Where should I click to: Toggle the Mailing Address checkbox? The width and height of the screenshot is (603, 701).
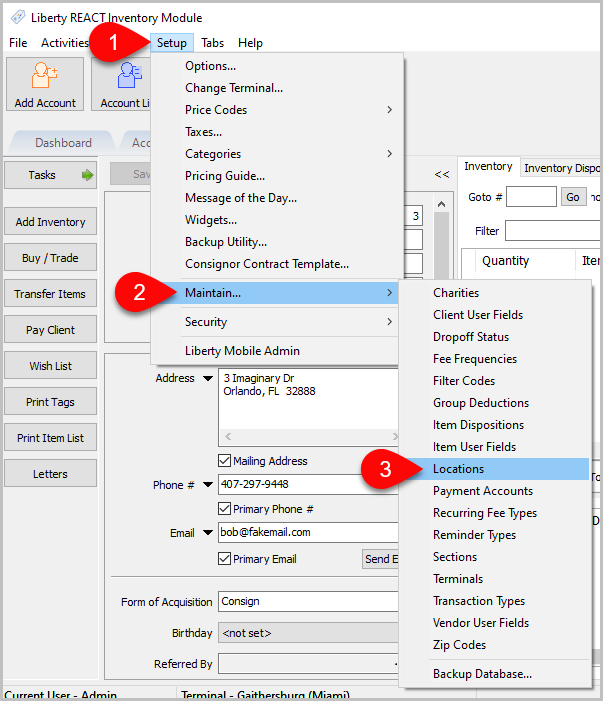(x=224, y=460)
